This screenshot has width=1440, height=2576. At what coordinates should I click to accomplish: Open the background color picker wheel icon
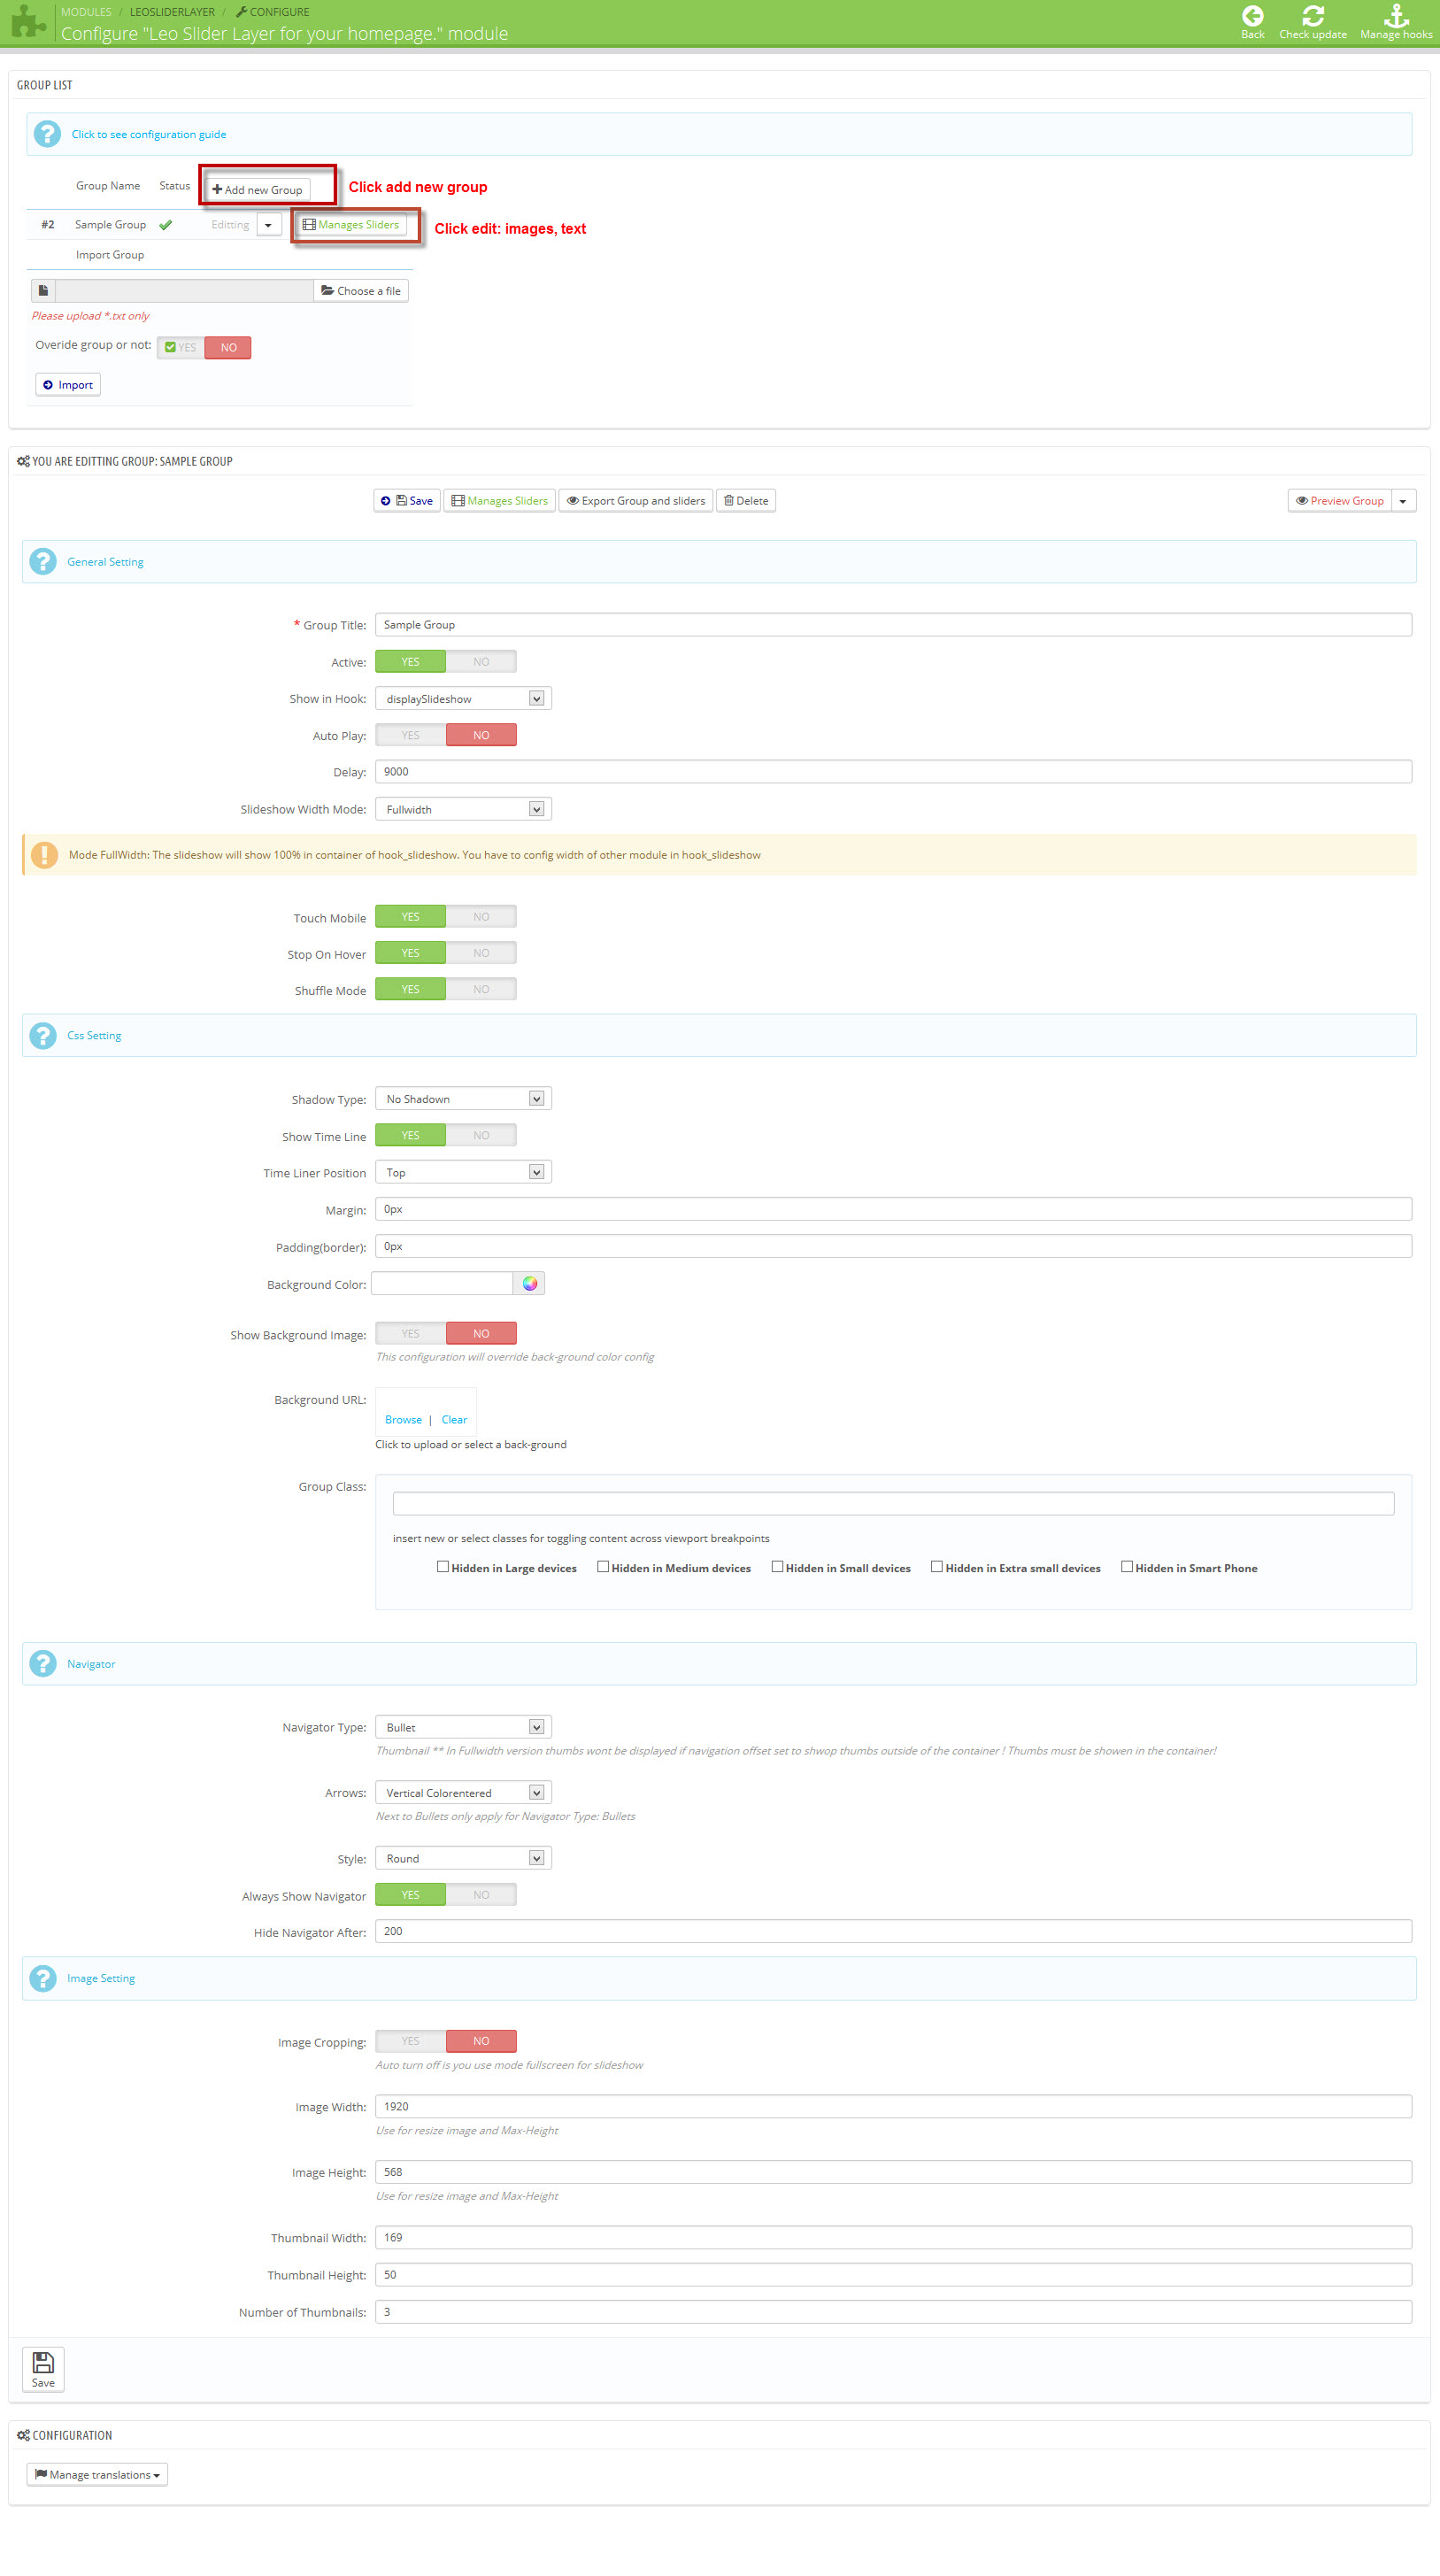(529, 1283)
